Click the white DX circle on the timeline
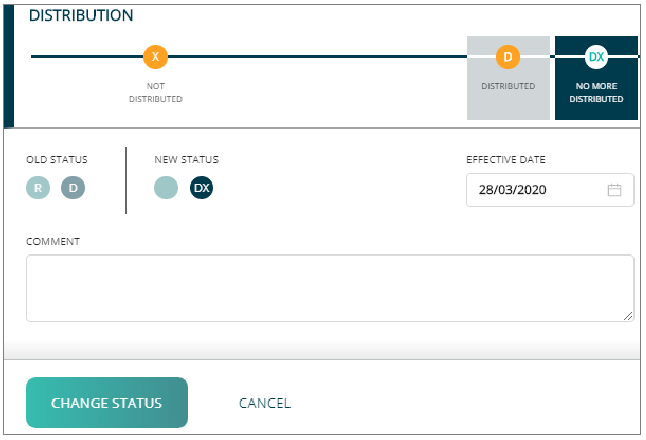Image resolution: width=646 pixels, height=440 pixels. pyautogui.click(x=596, y=57)
